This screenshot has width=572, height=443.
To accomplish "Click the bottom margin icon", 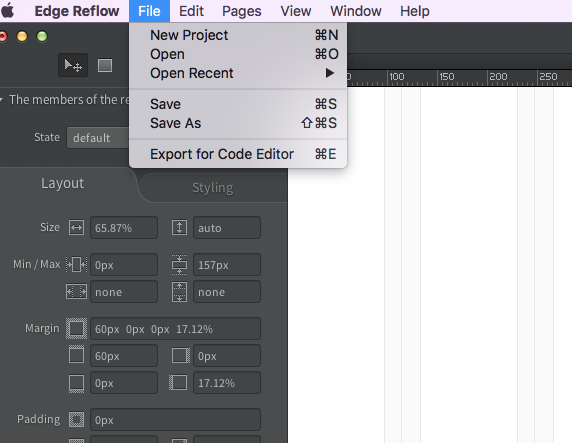I will point(76,383).
